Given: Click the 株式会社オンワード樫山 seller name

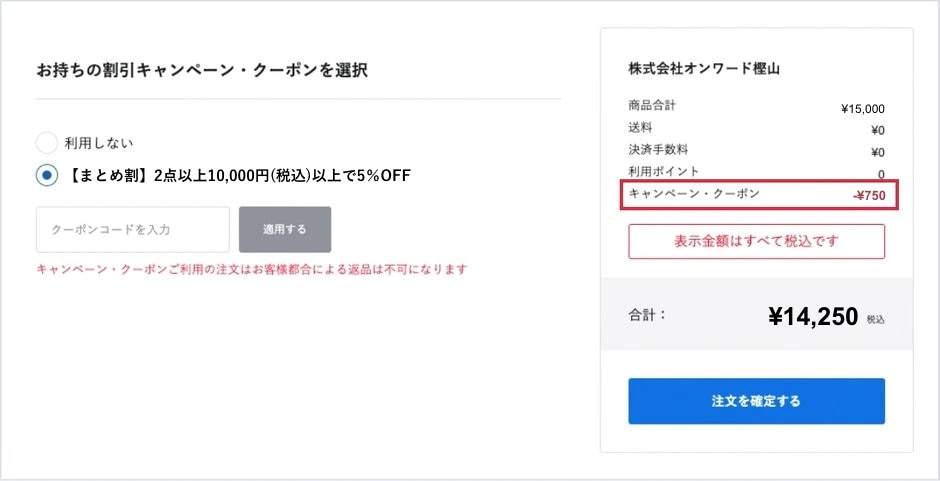Looking at the screenshot, I should [703, 69].
